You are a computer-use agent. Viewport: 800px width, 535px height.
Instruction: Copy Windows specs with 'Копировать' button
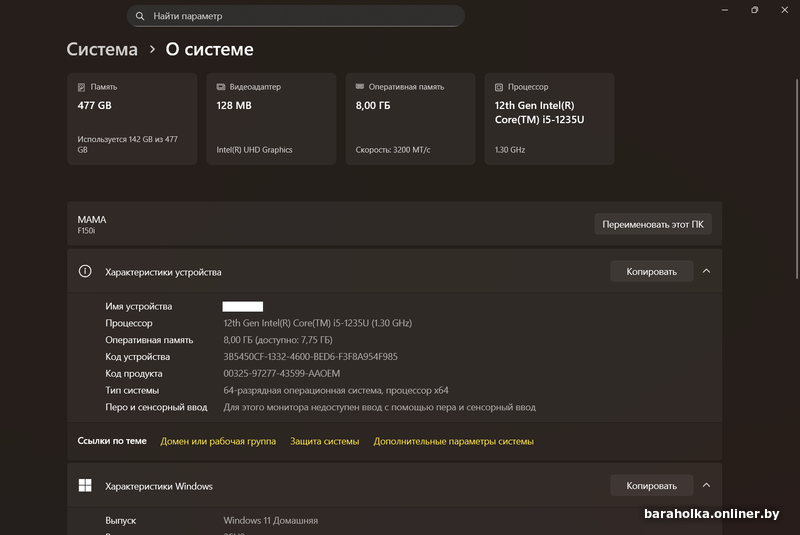[652, 486]
